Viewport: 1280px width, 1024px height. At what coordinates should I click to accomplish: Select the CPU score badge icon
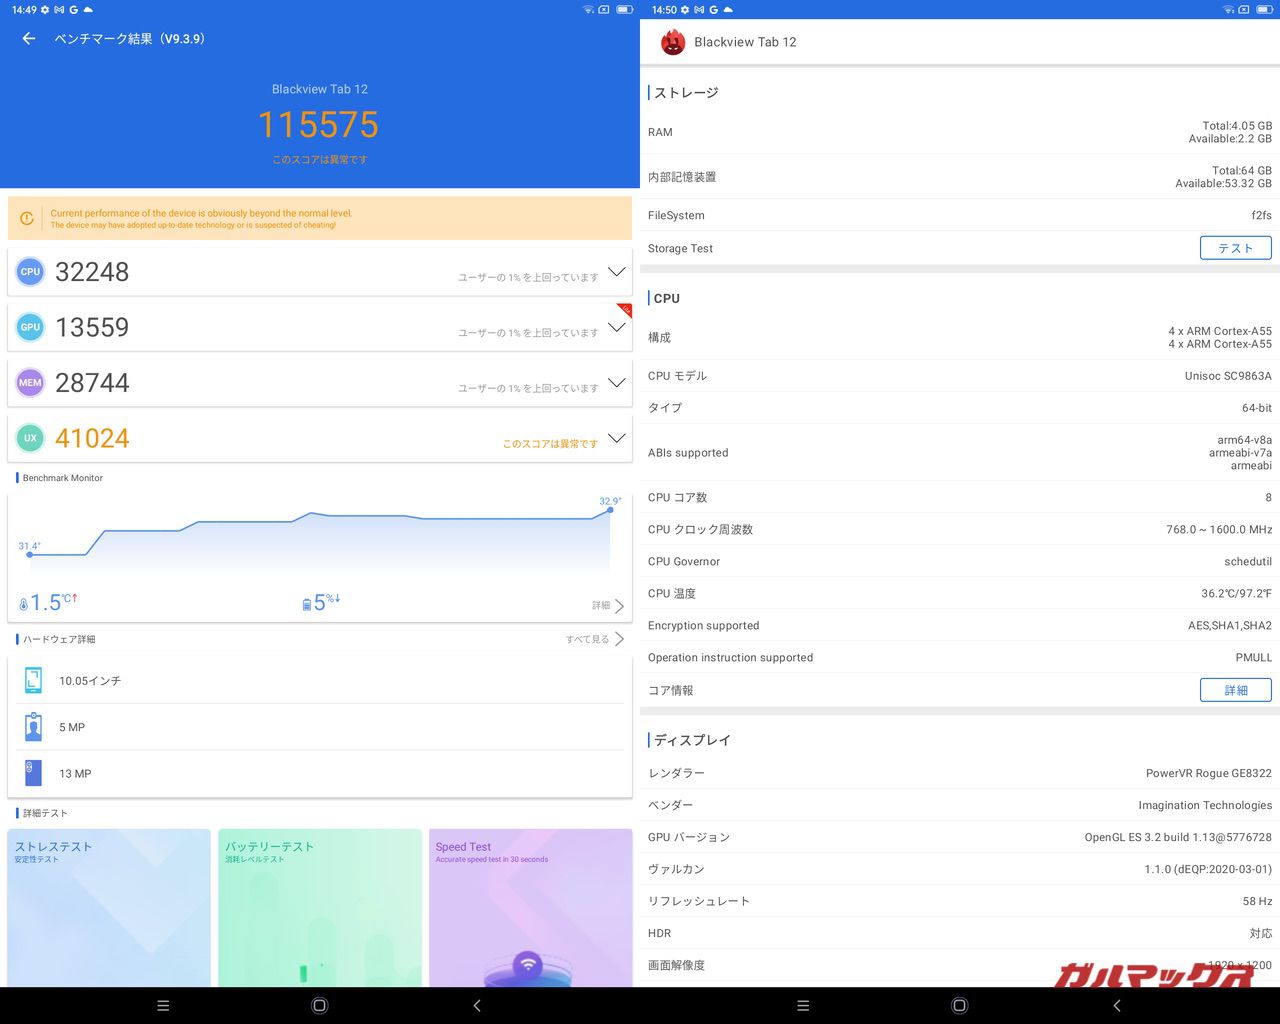click(30, 271)
